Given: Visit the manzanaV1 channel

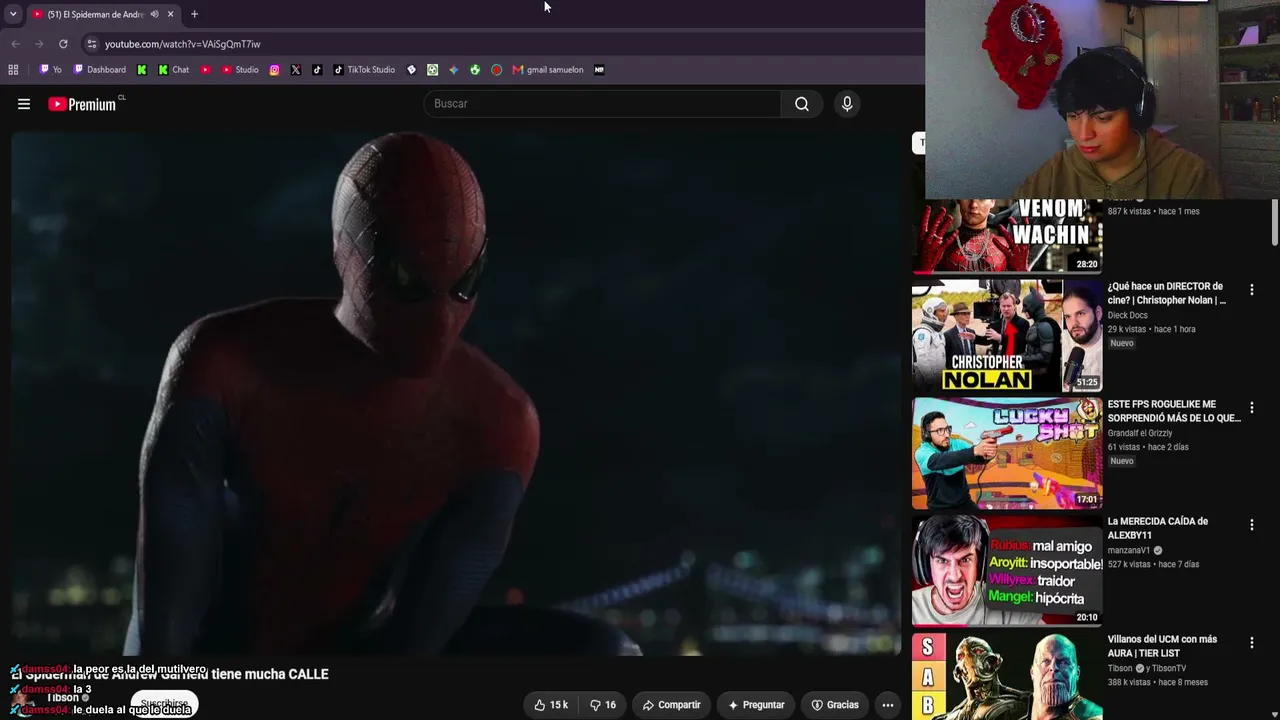Looking at the screenshot, I should pos(1130,550).
